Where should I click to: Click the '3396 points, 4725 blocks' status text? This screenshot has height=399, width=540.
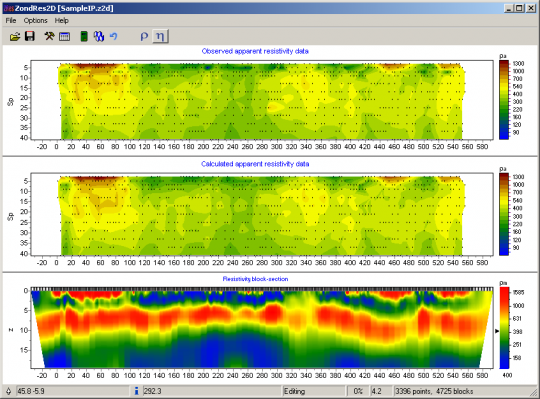434,391
